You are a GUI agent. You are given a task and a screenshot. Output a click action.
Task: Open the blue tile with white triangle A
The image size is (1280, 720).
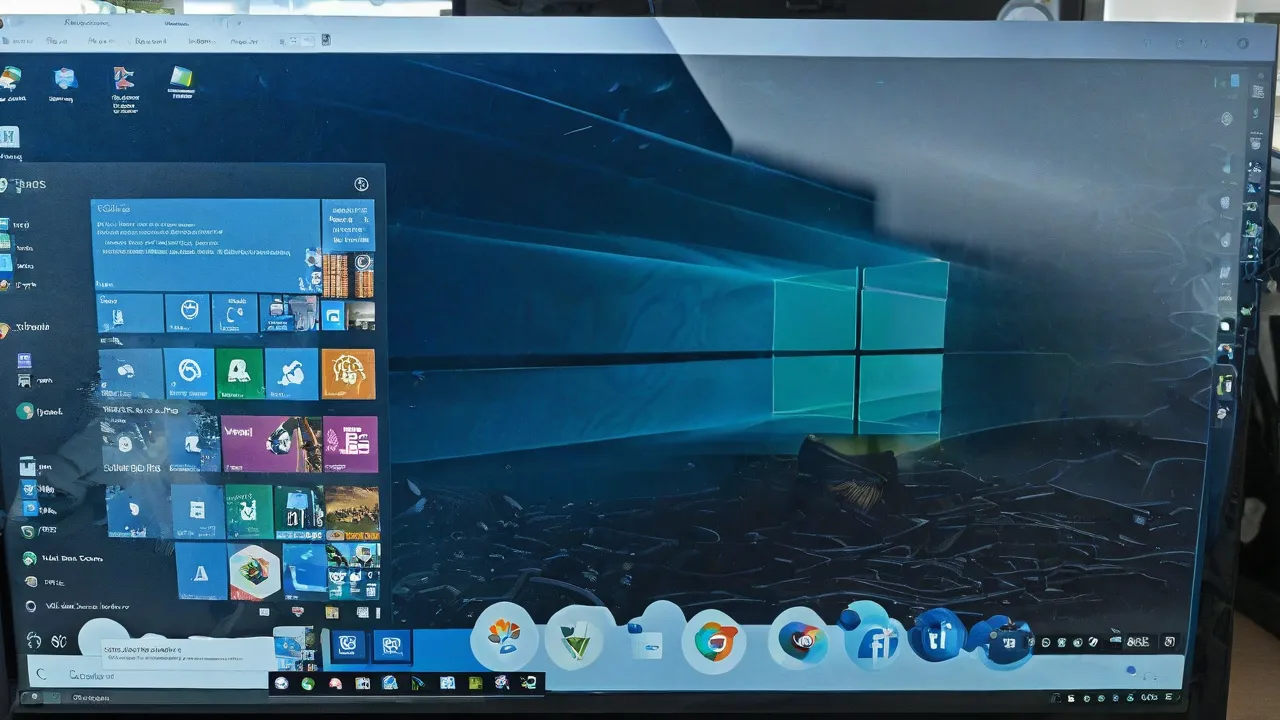coord(201,571)
